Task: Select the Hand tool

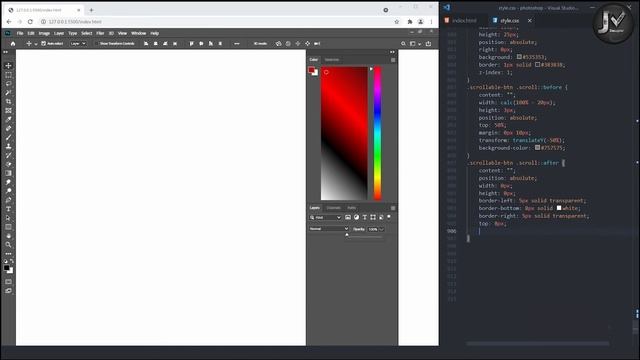Action: coord(8,236)
